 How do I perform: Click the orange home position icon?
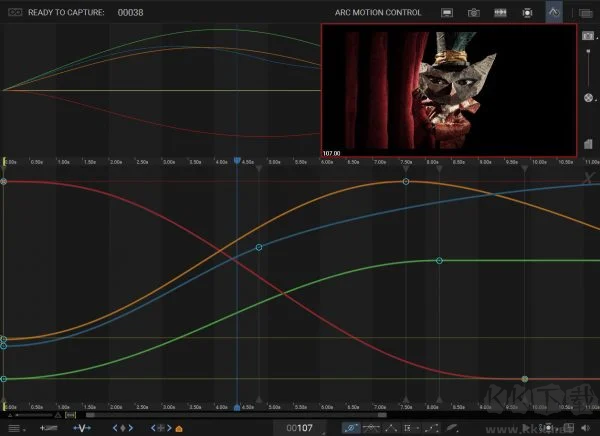179,428
